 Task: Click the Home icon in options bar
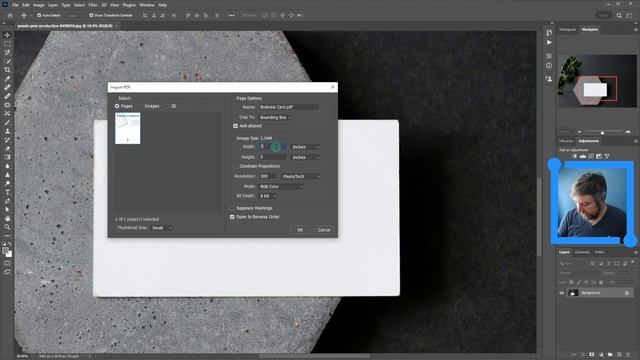coord(10,16)
